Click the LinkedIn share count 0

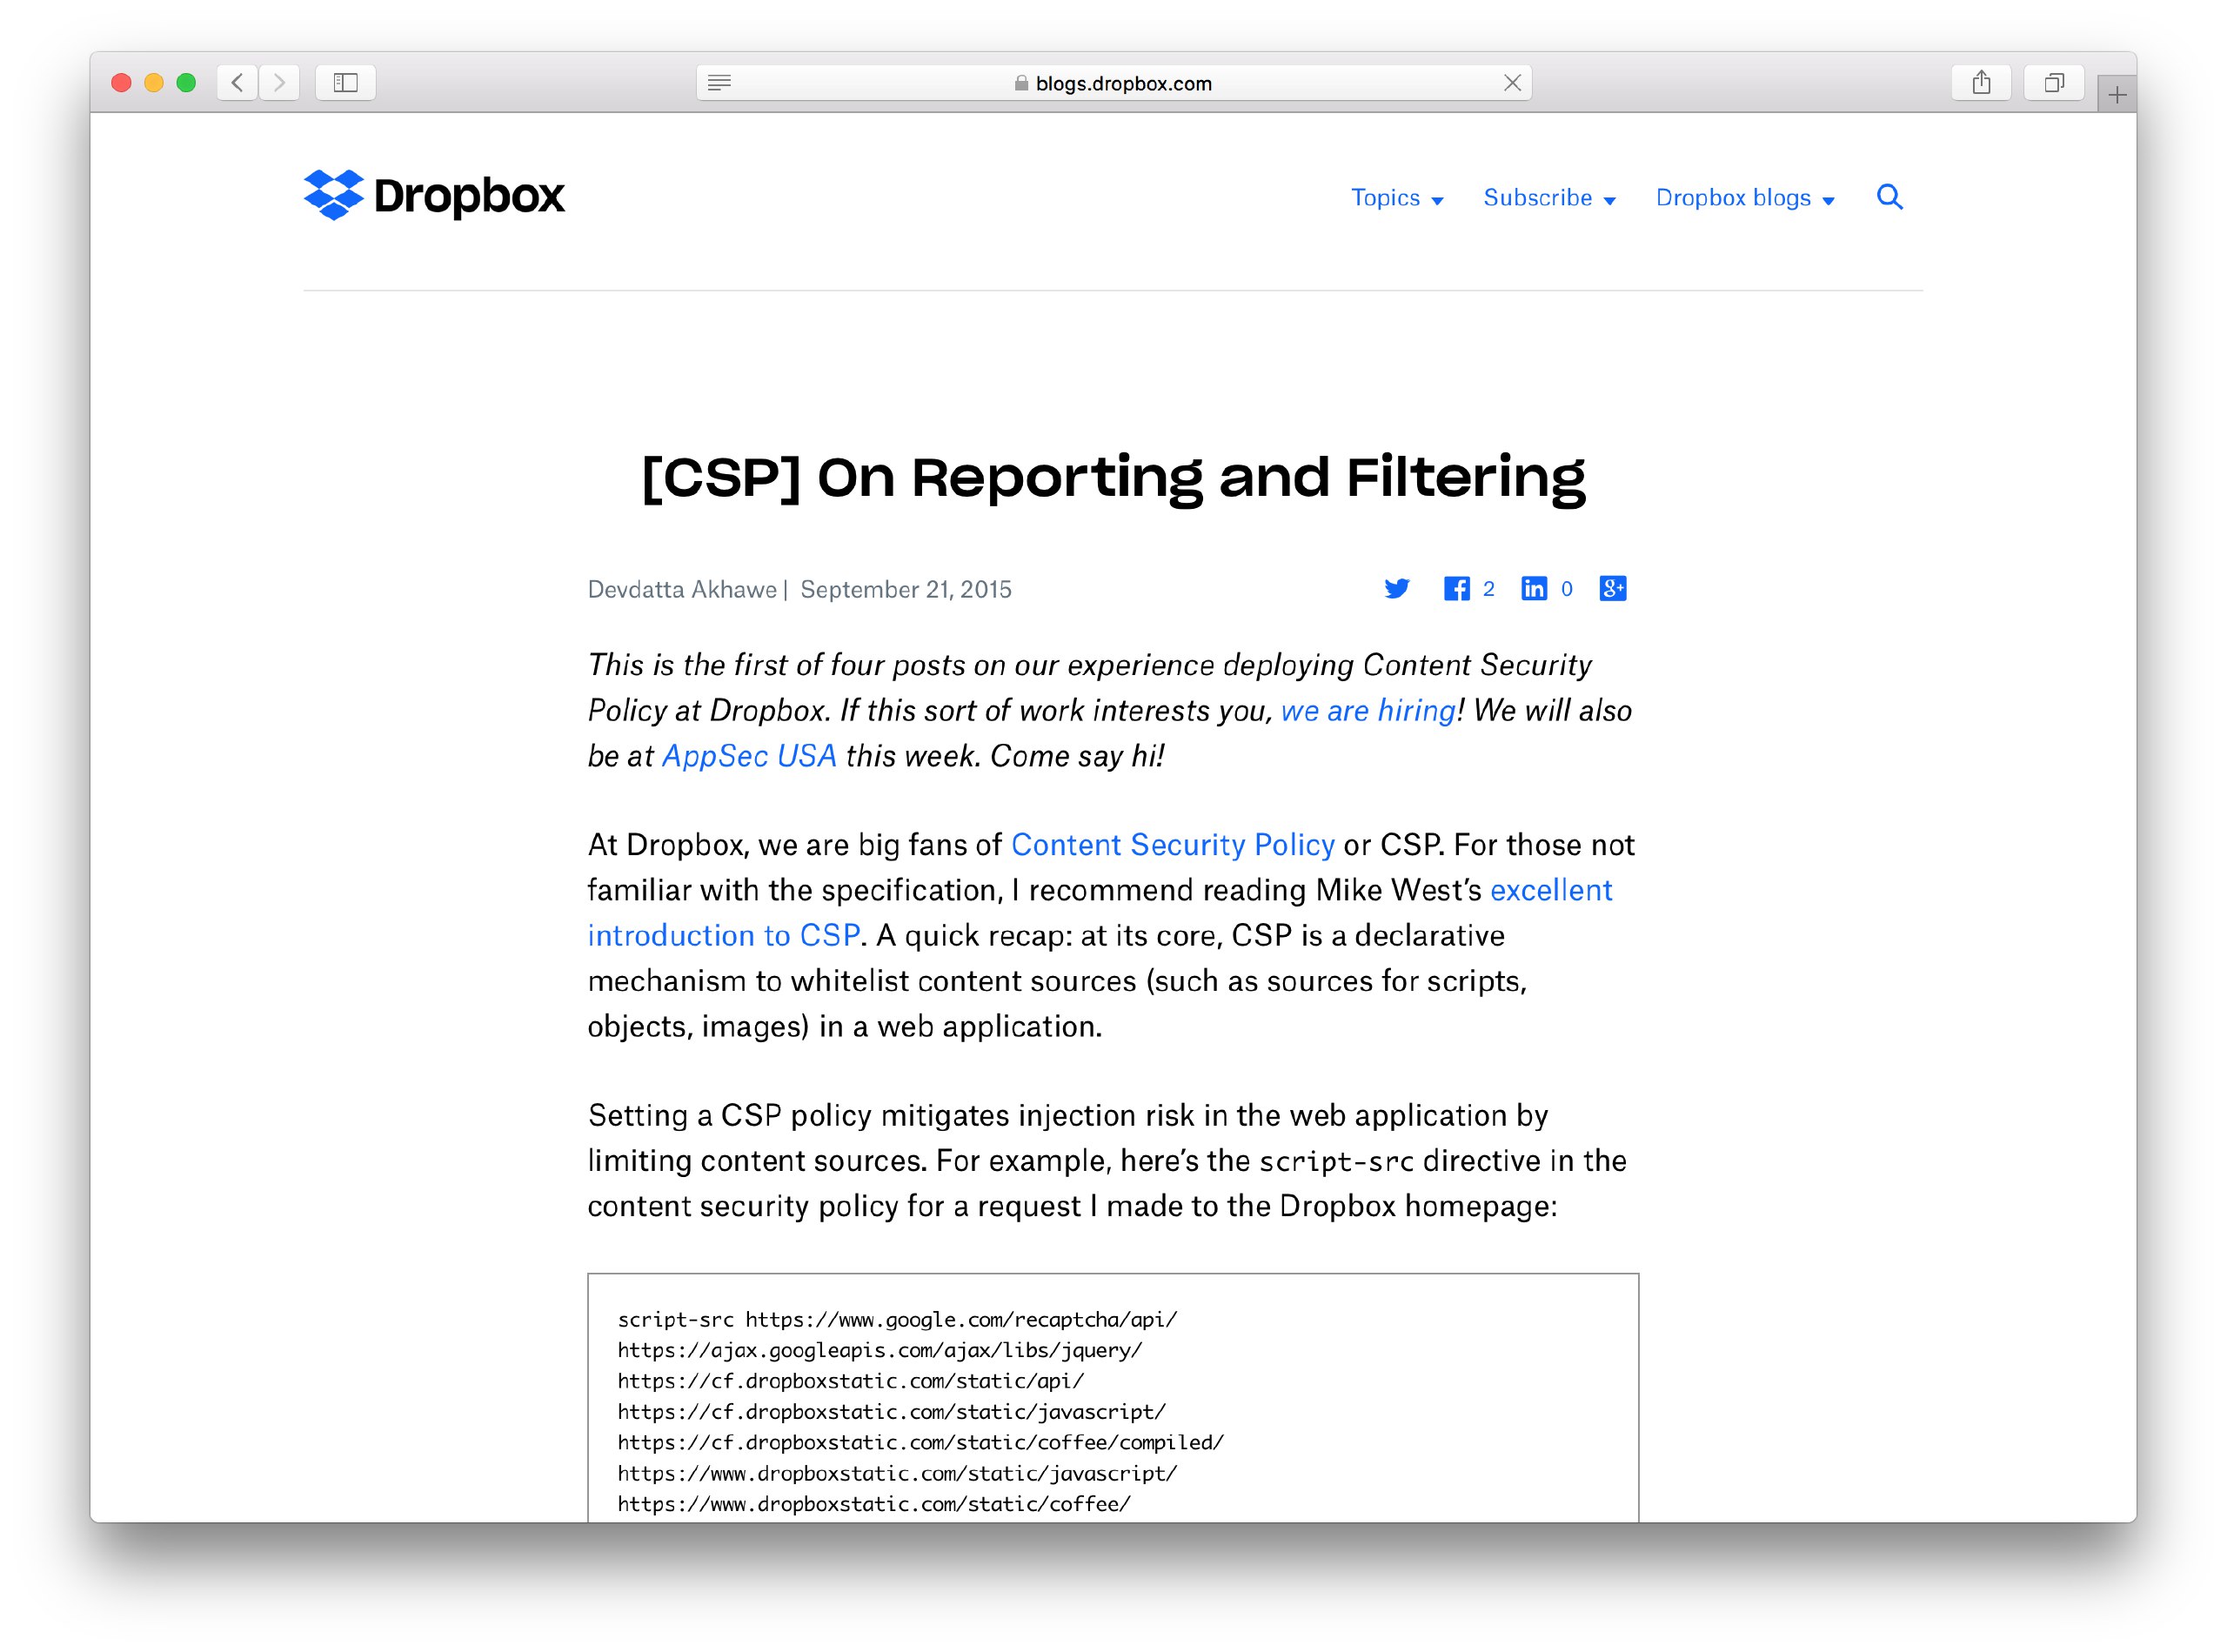point(1566,589)
